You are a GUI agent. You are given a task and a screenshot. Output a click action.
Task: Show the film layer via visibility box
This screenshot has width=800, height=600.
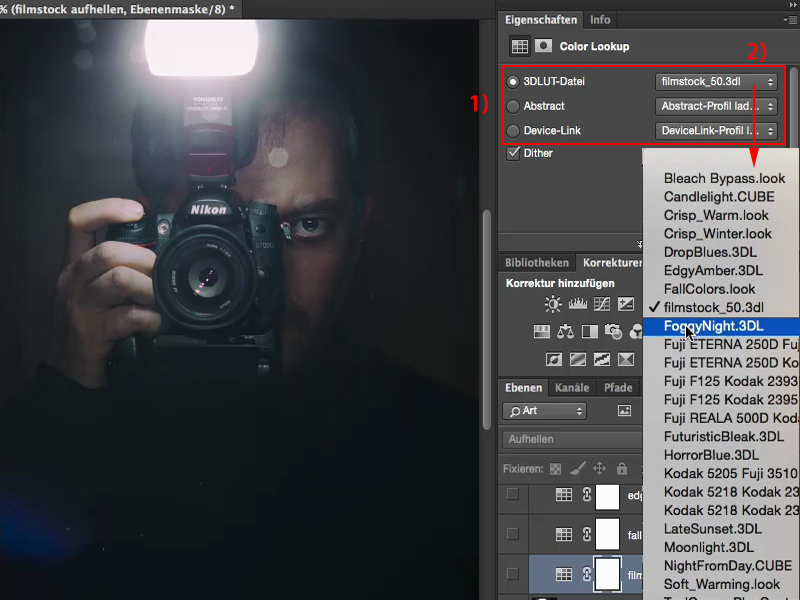tap(513, 574)
